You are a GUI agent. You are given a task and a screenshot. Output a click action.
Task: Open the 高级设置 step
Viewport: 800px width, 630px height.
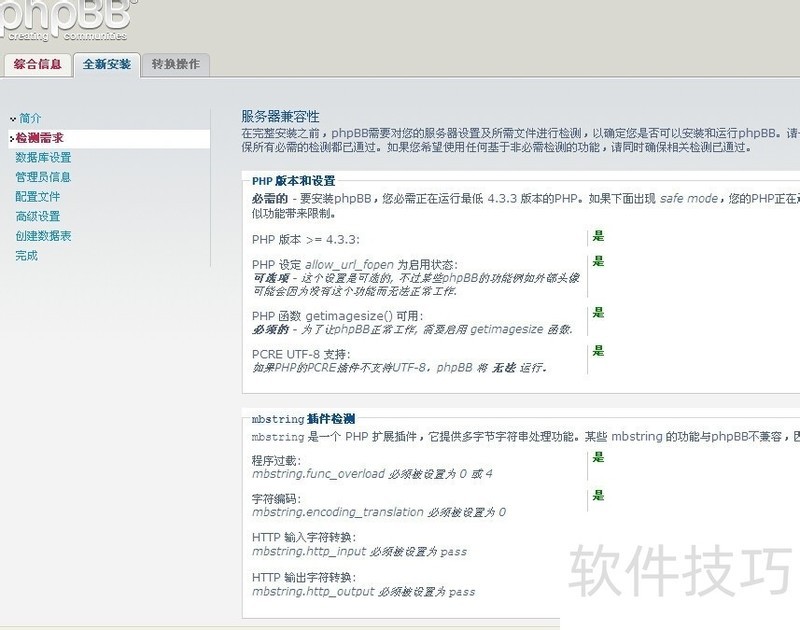(x=37, y=216)
